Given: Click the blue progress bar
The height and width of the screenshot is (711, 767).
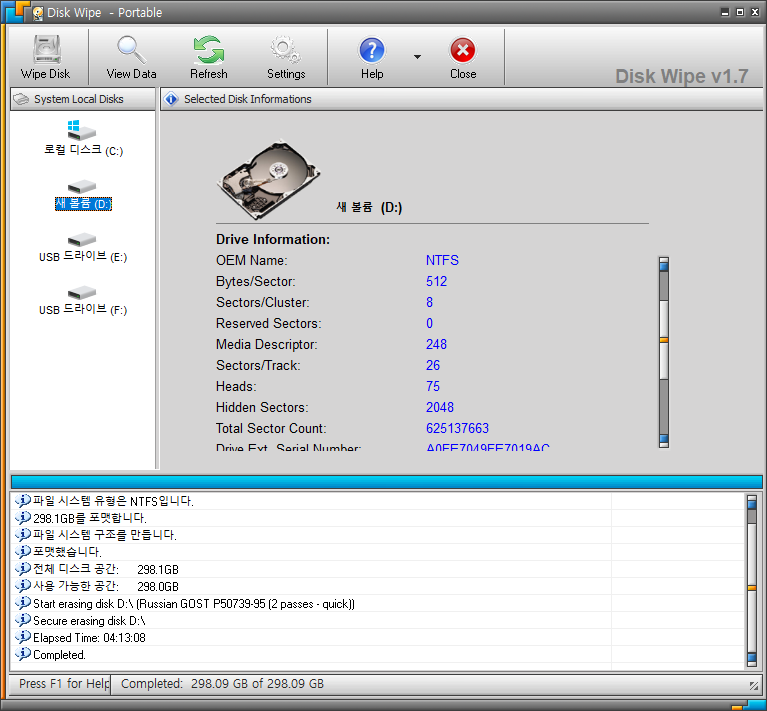Looking at the screenshot, I should click(x=385, y=482).
